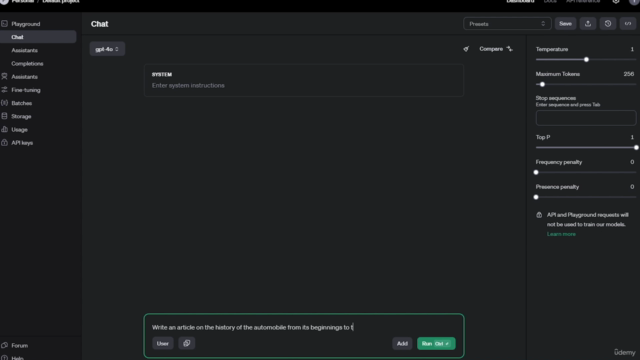Click the Usage chart icon
Screen dimensions: 640x360
coord(4,129)
